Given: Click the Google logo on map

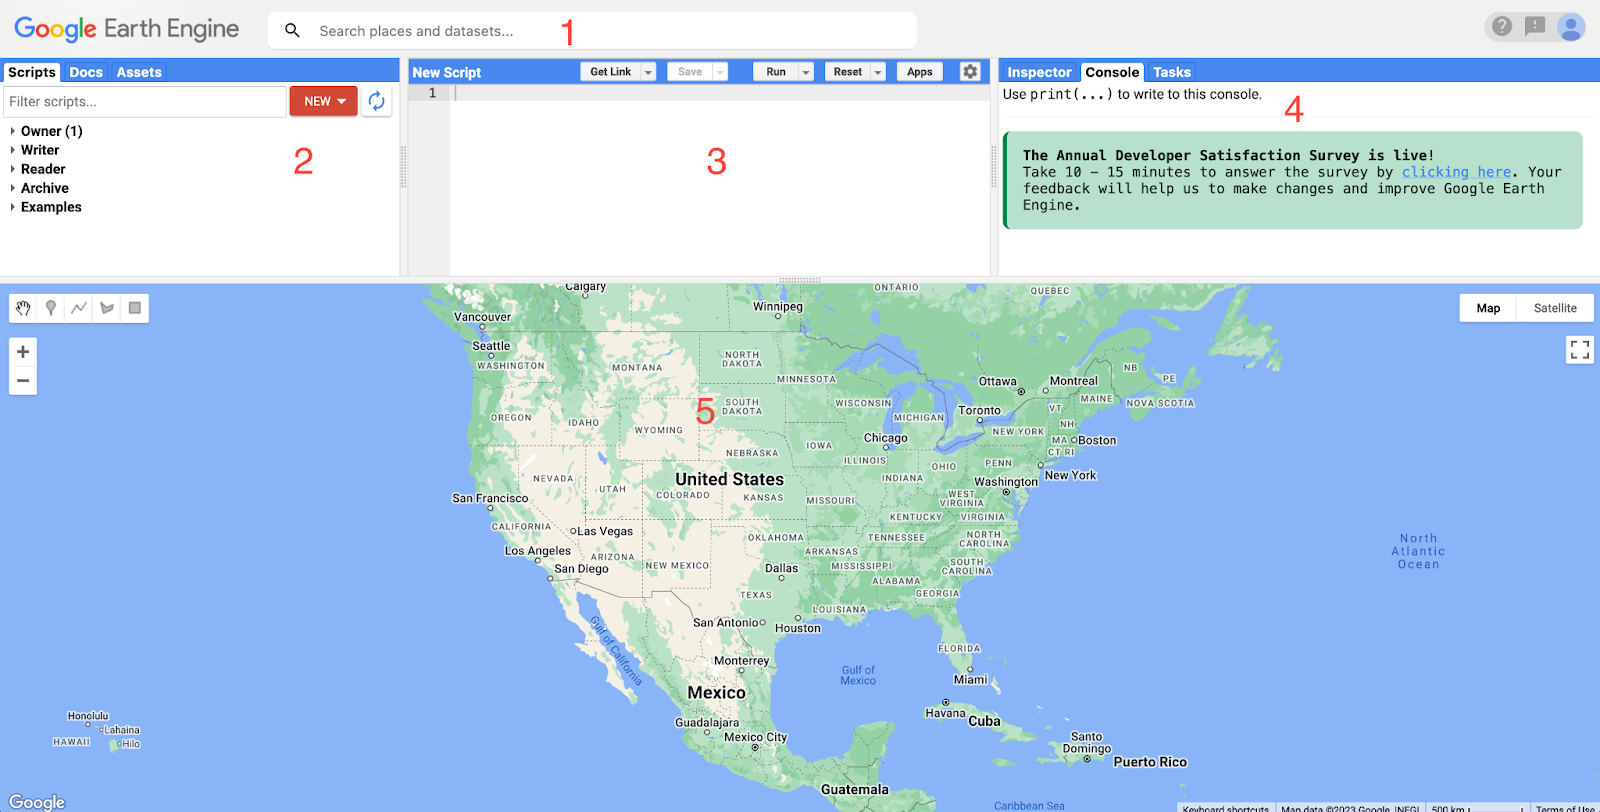Looking at the screenshot, I should pyautogui.click(x=37, y=801).
